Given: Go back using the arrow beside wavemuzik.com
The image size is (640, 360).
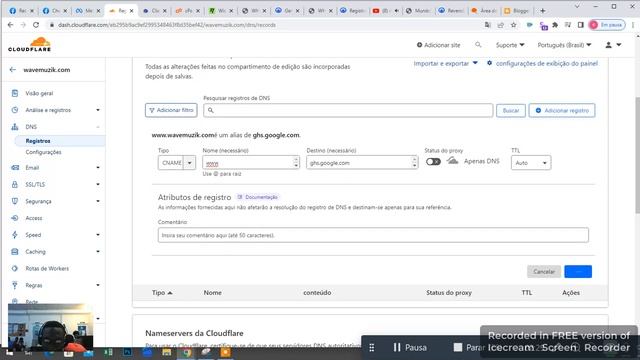Looking at the screenshot, I should [13, 70].
